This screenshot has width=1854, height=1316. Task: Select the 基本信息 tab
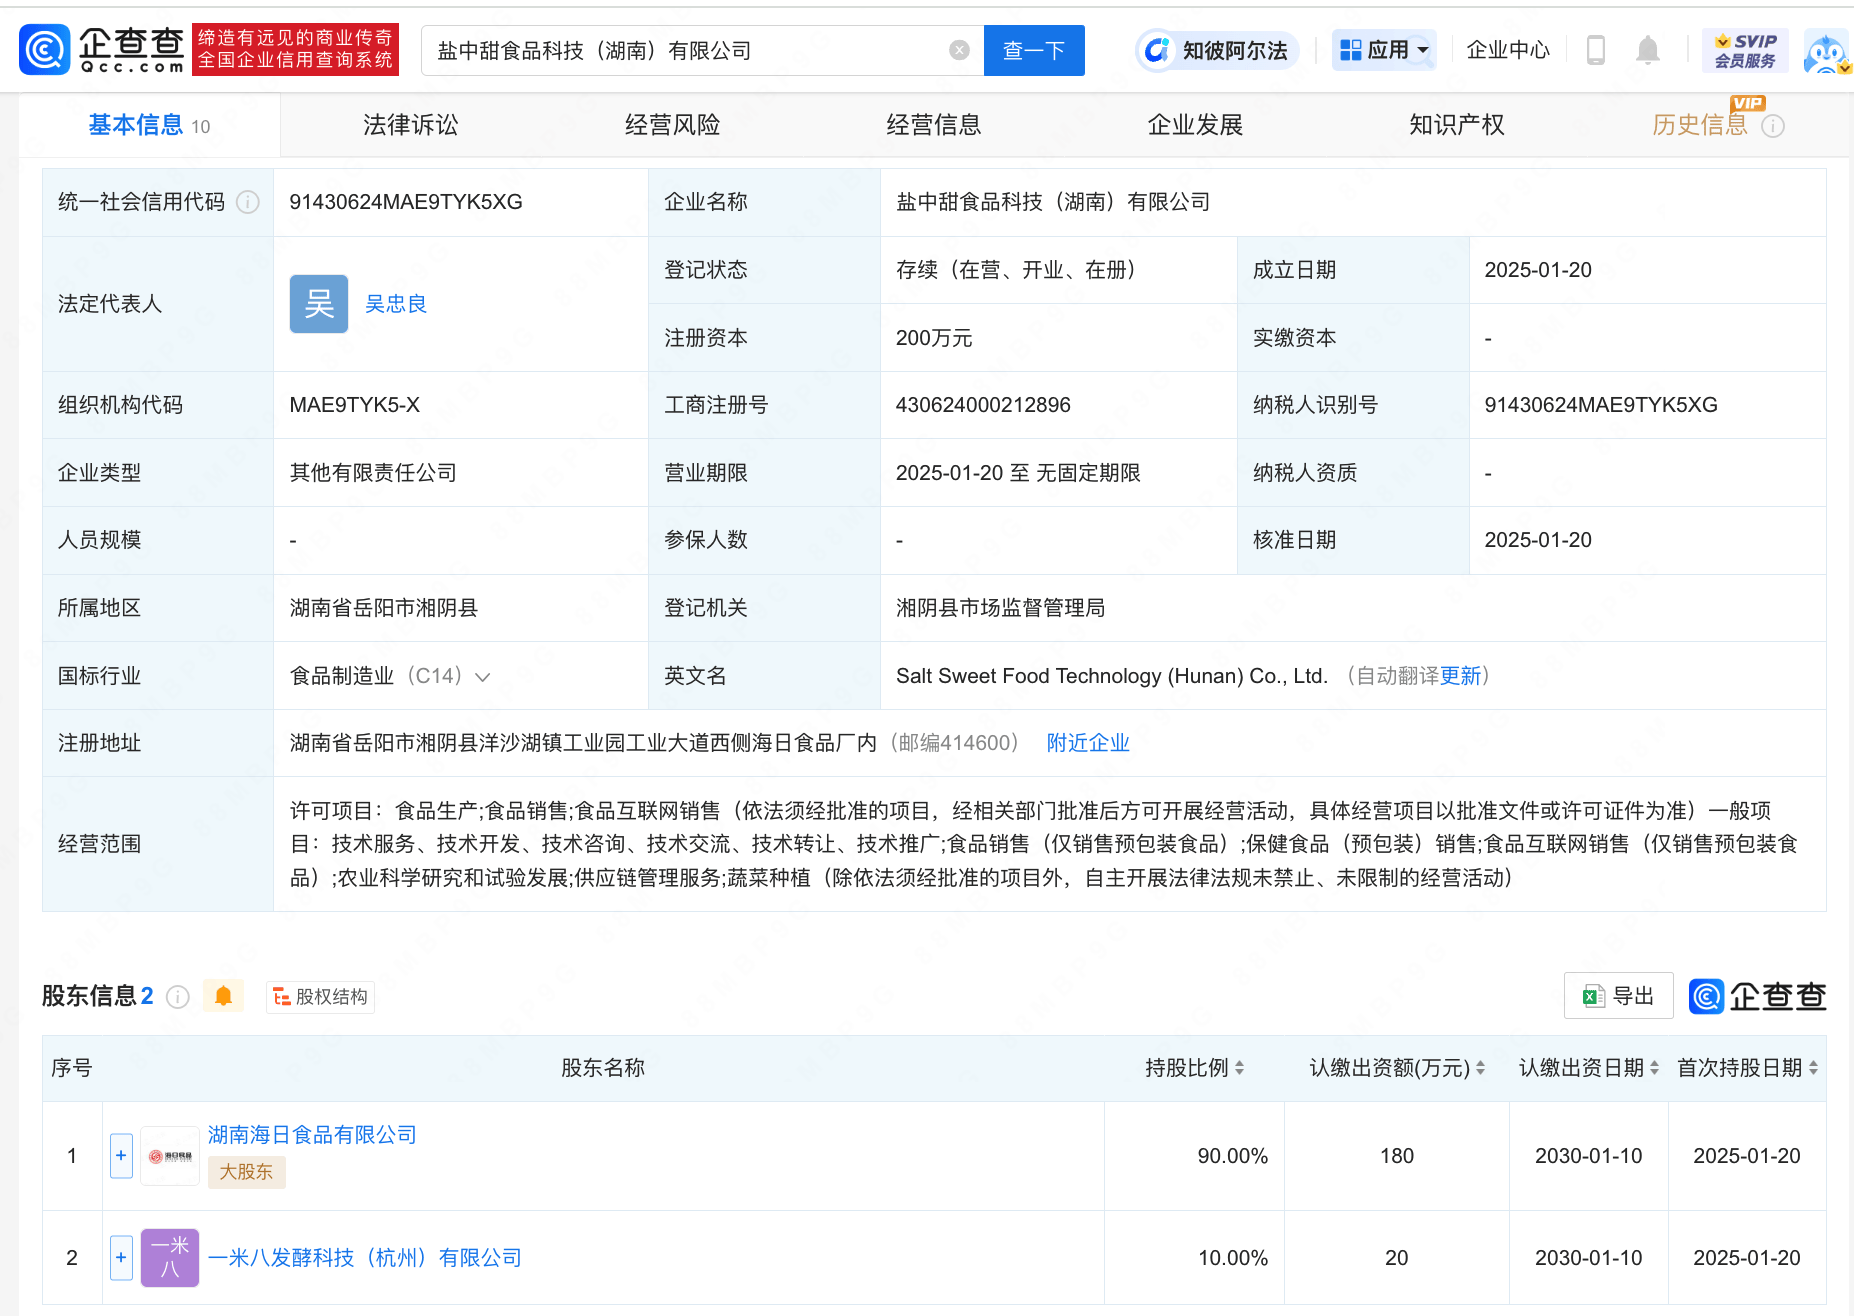tap(149, 125)
